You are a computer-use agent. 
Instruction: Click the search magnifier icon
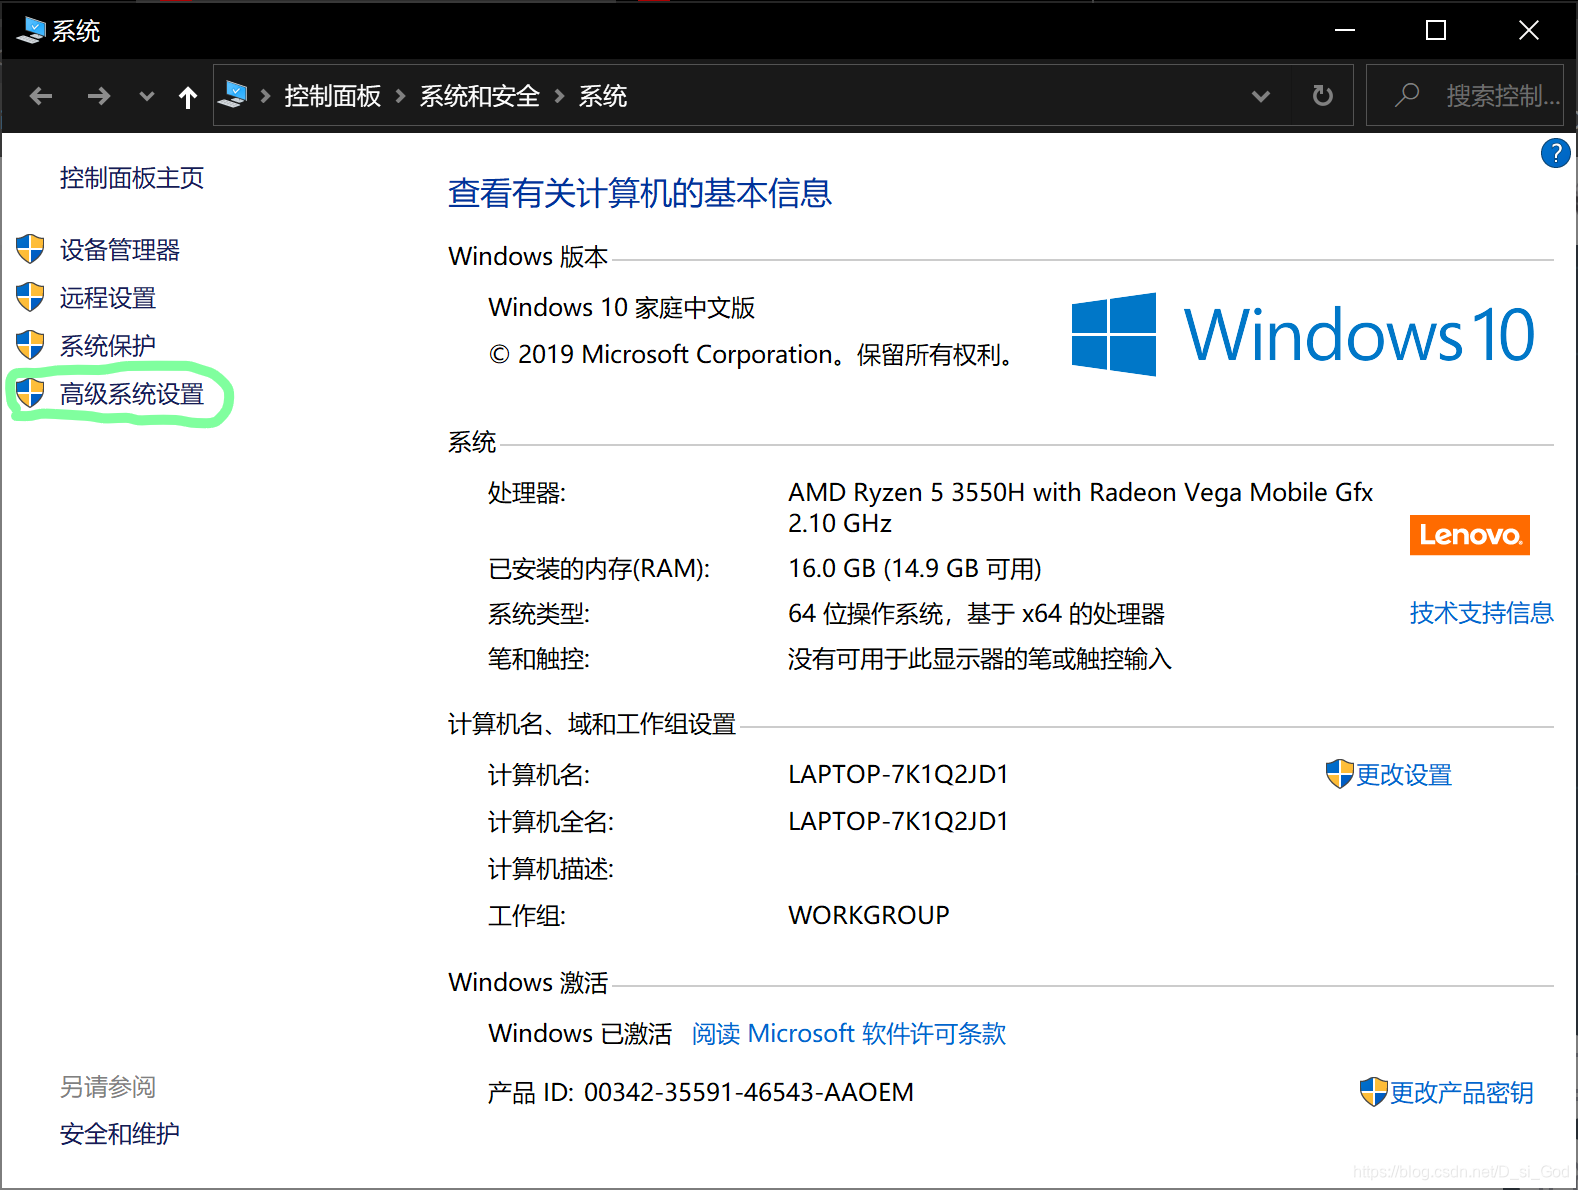[1407, 95]
